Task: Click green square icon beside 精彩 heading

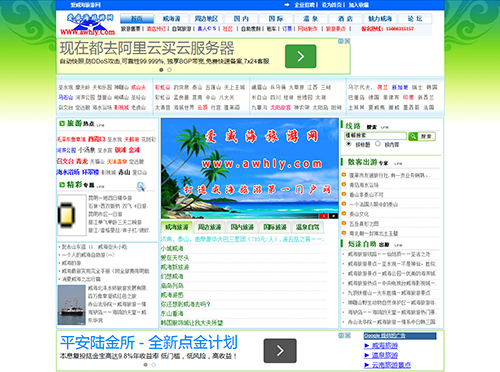Action: pyautogui.click(x=62, y=185)
